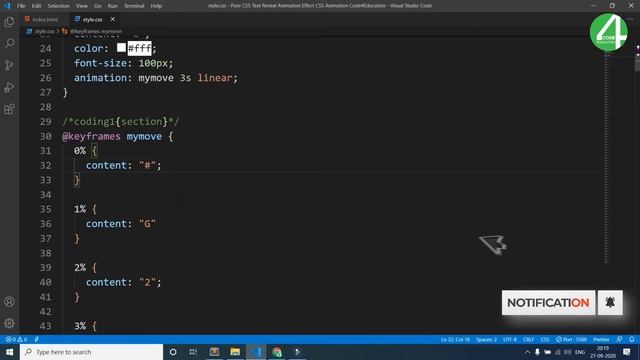This screenshot has height=360, width=640.
Task: Click the VS Code logo in title bar
Action: (x=7, y=6)
